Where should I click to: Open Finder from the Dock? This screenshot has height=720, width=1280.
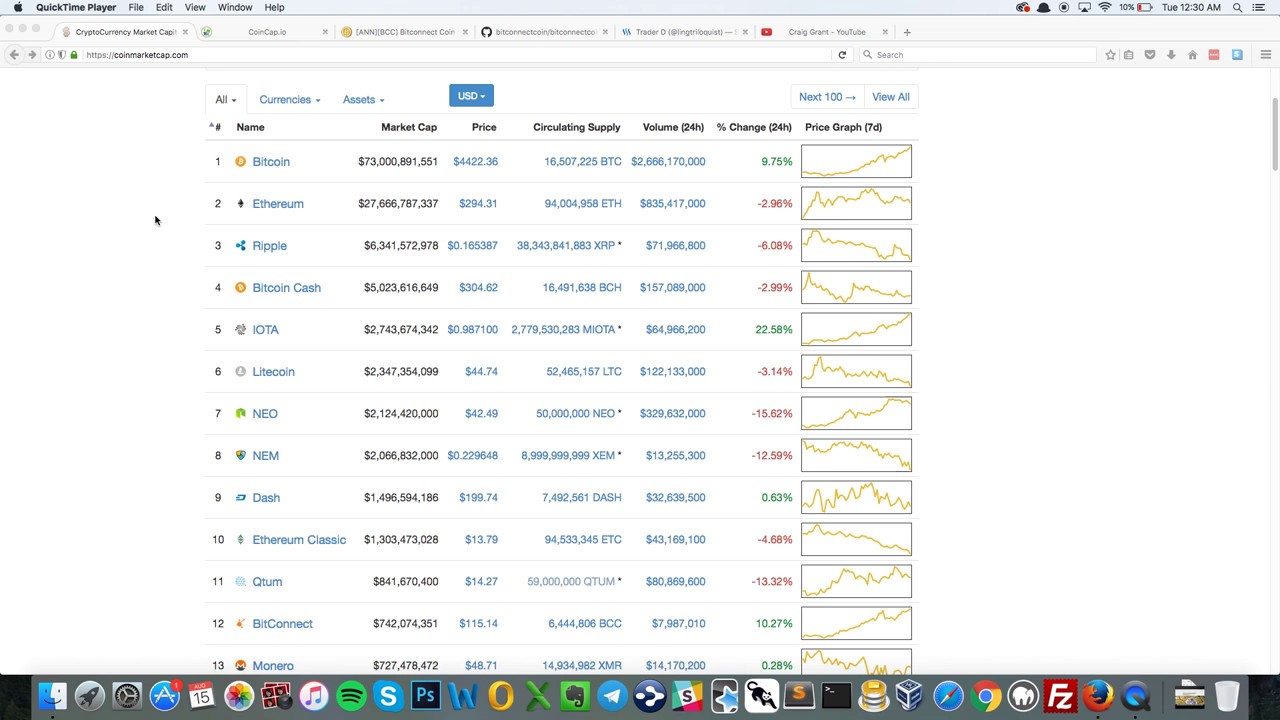click(x=52, y=695)
